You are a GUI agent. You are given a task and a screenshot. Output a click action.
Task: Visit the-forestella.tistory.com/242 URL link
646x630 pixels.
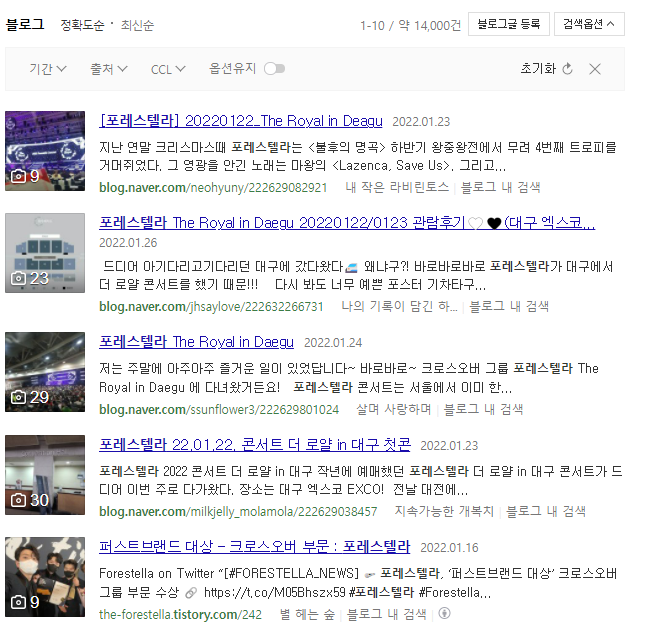(x=180, y=615)
